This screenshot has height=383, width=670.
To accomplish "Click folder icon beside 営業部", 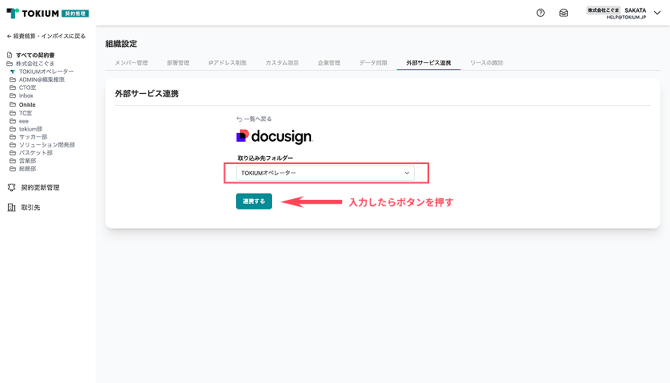I will [x=12, y=161].
